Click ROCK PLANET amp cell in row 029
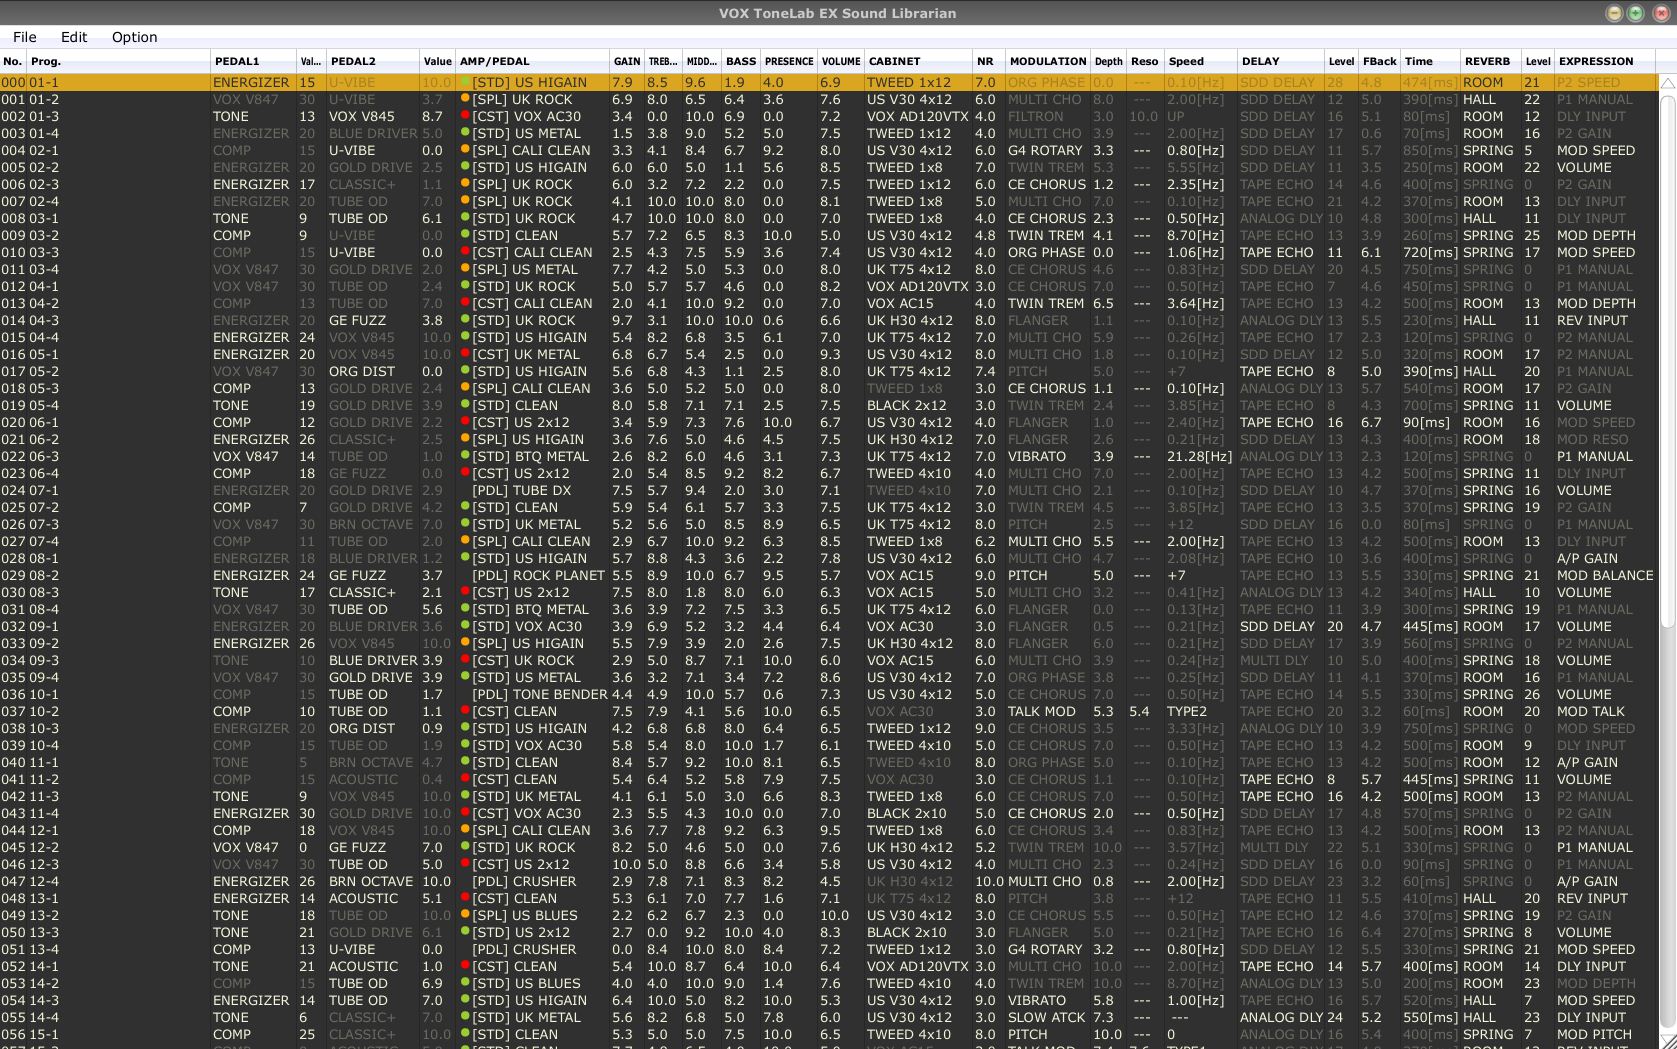This screenshot has height=1049, width=1677. [538, 575]
